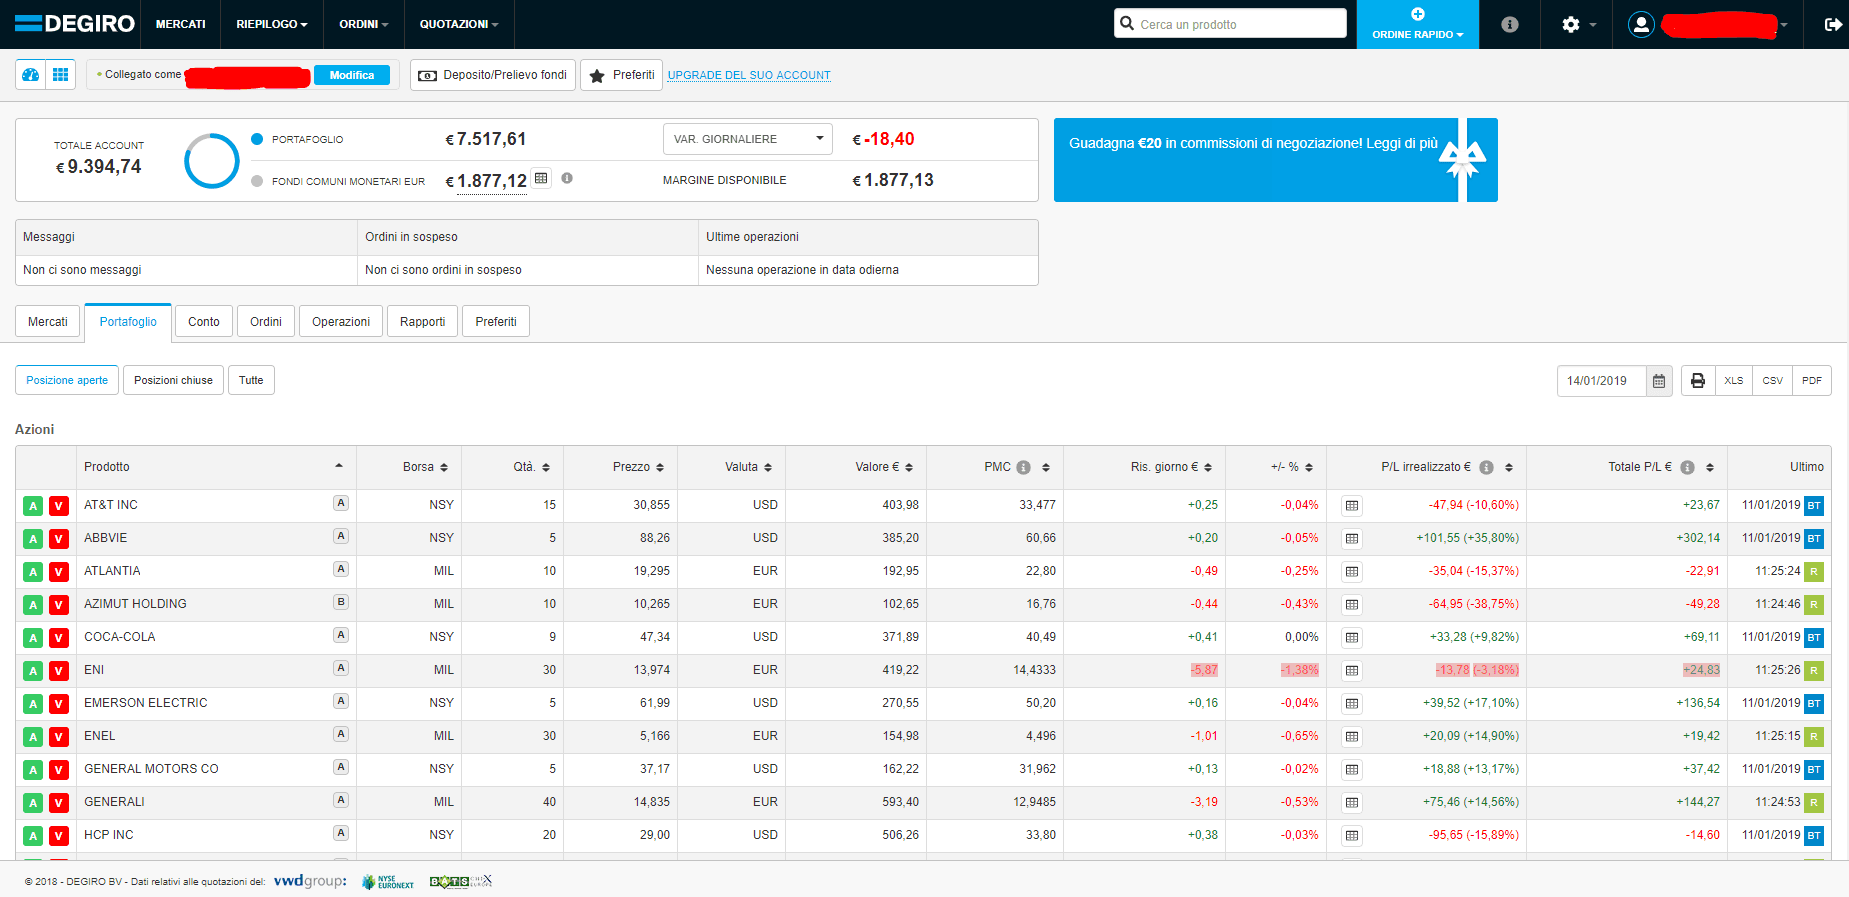Viewport: 1849px width, 897px height.
Task: Open money market fund details table icon
Action: [541, 178]
